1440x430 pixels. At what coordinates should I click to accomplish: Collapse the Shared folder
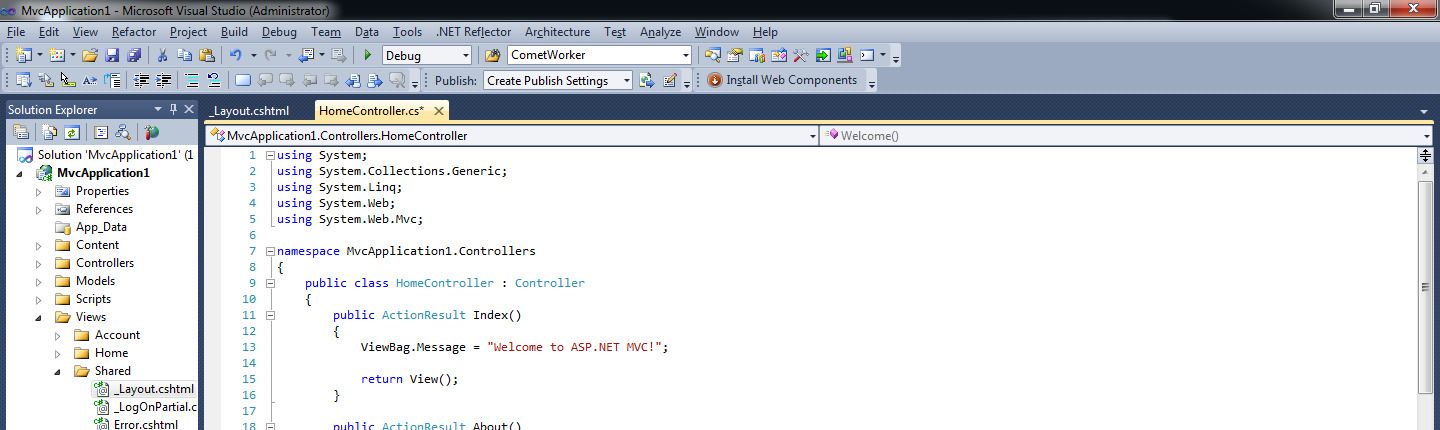pos(58,371)
